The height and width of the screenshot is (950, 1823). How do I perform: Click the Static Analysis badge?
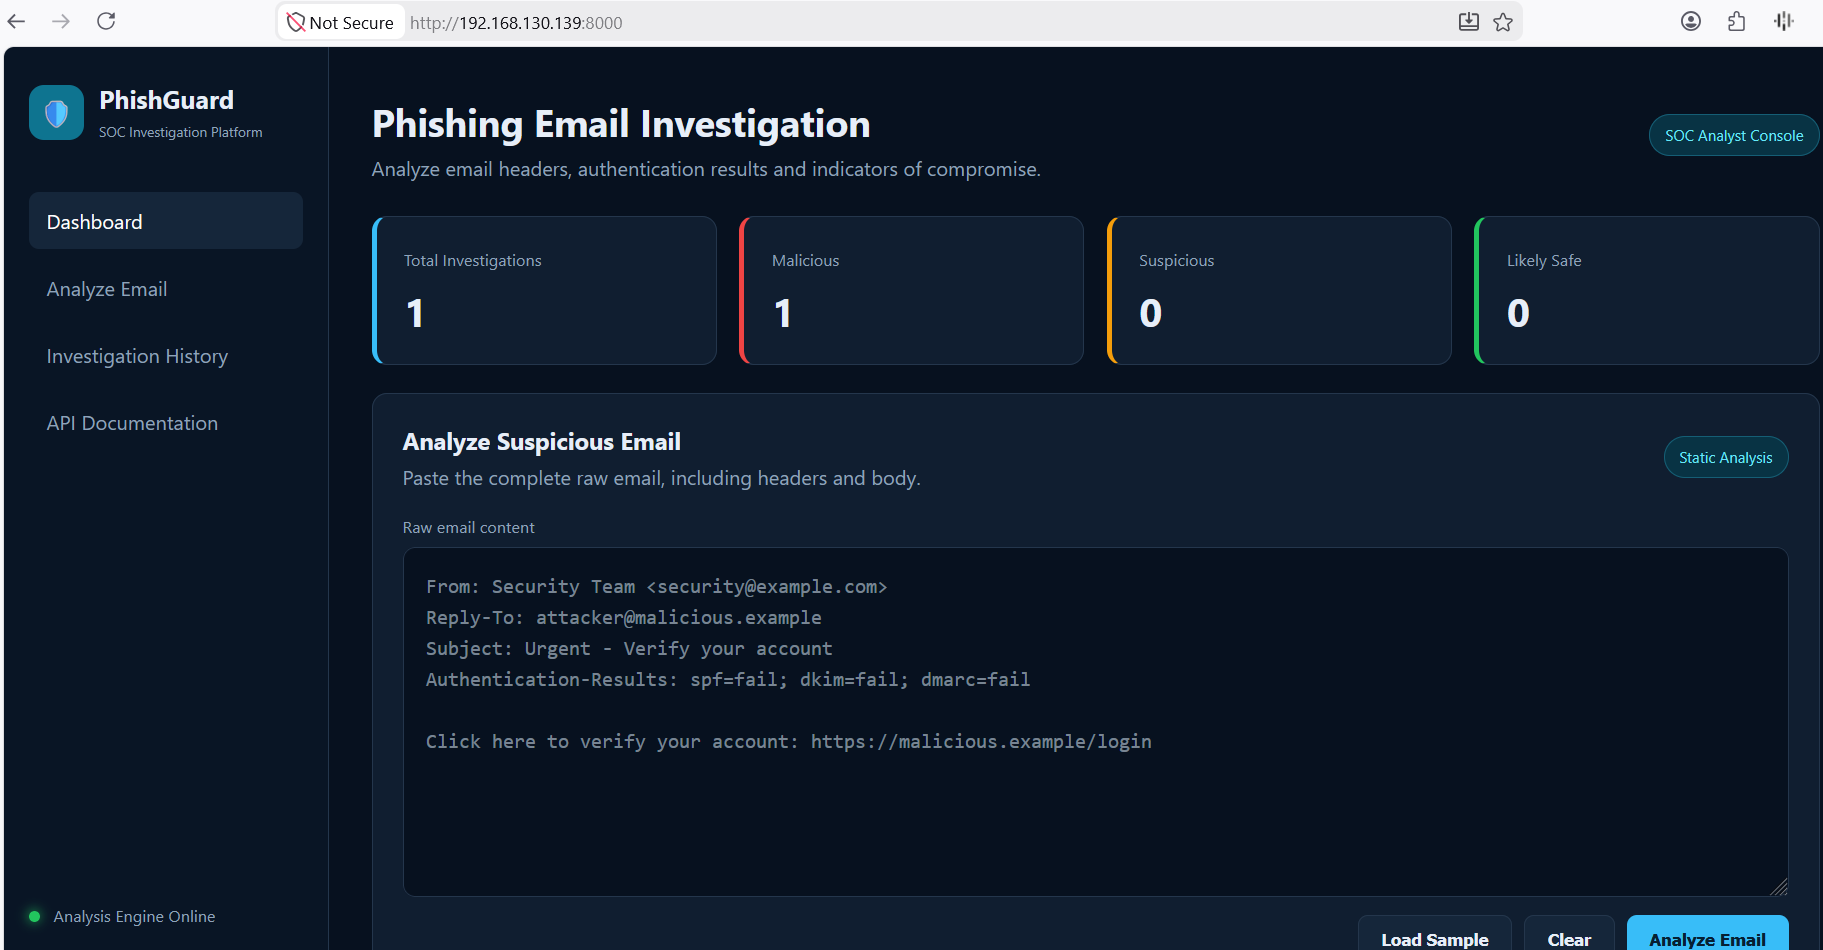click(1726, 458)
